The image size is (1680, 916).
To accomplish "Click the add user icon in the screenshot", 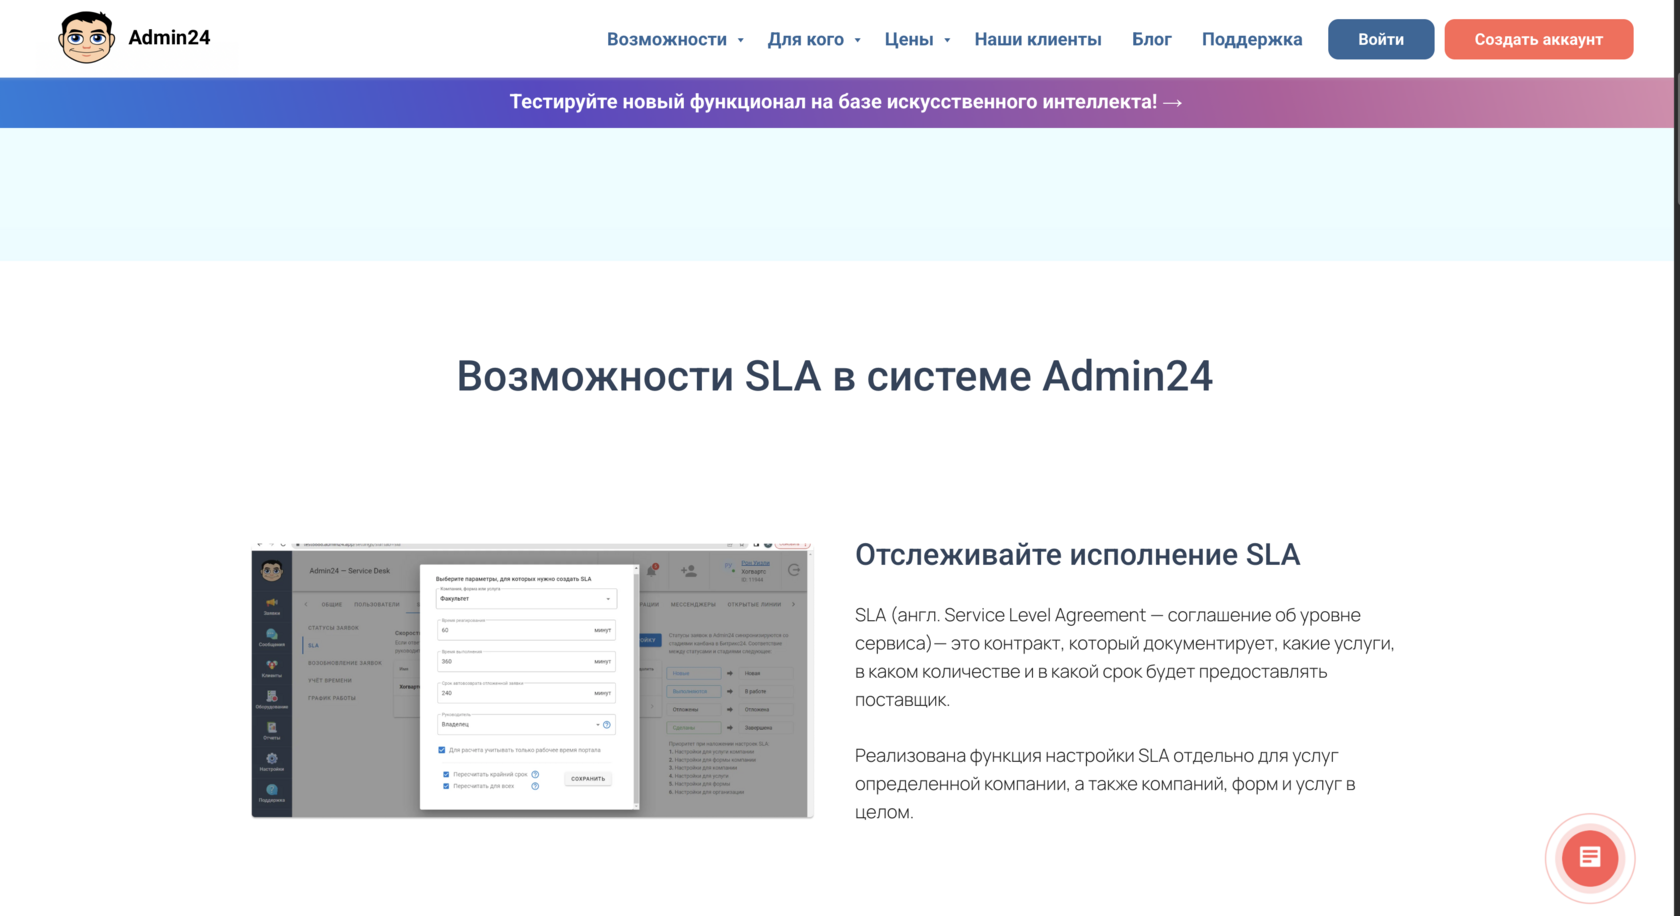I will pos(689,571).
